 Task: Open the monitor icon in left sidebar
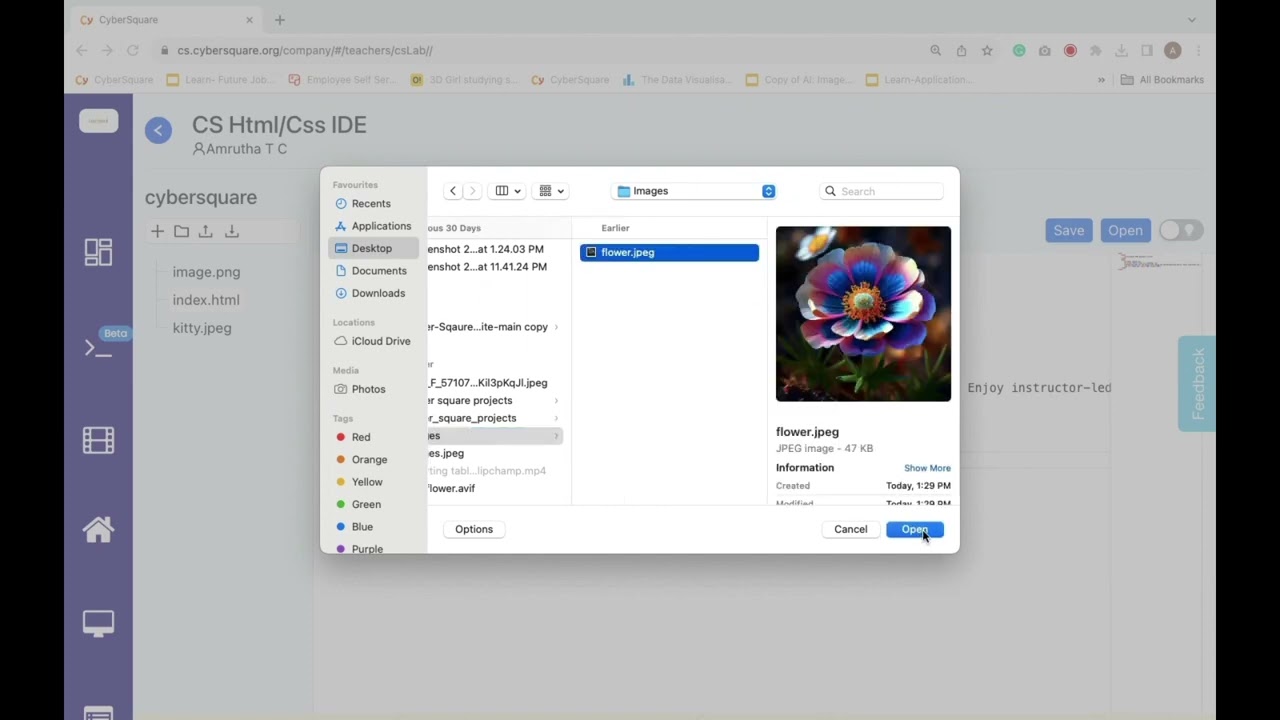pos(98,623)
